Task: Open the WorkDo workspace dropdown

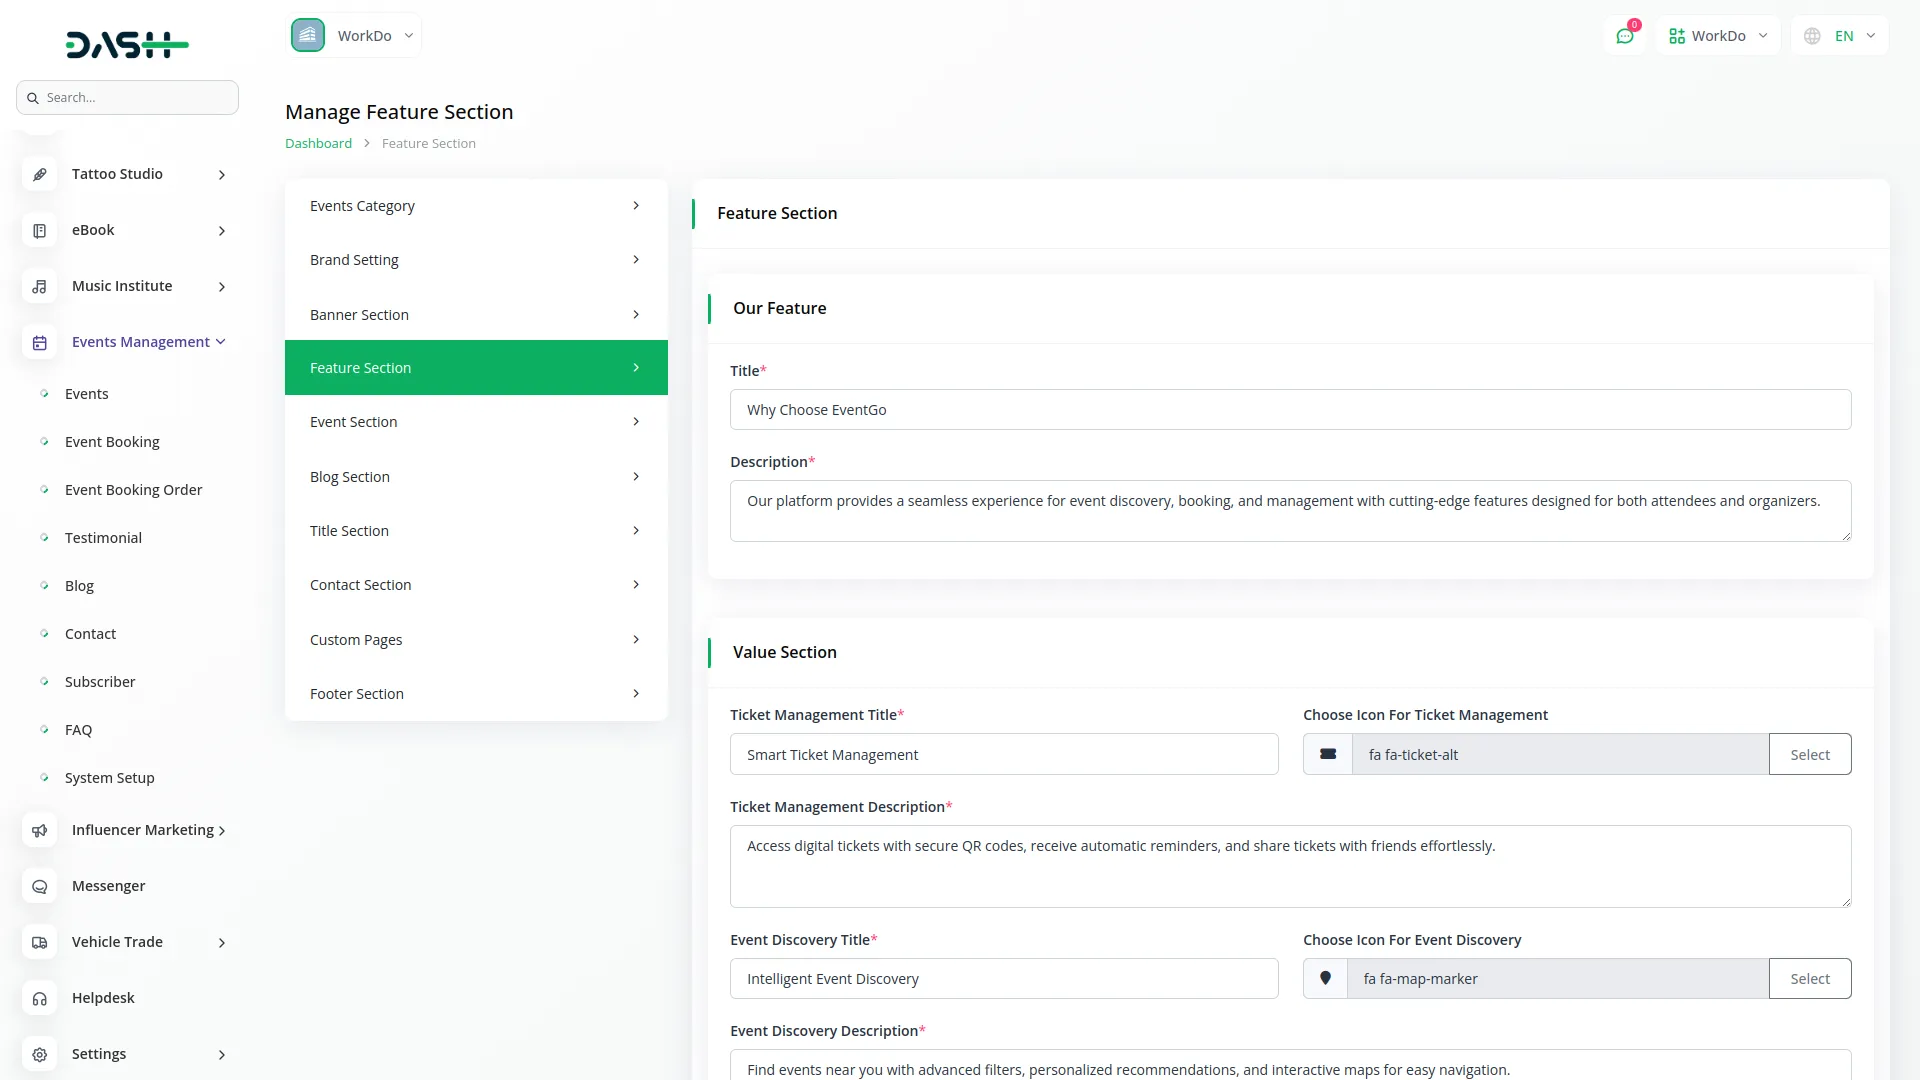Action: point(354,36)
